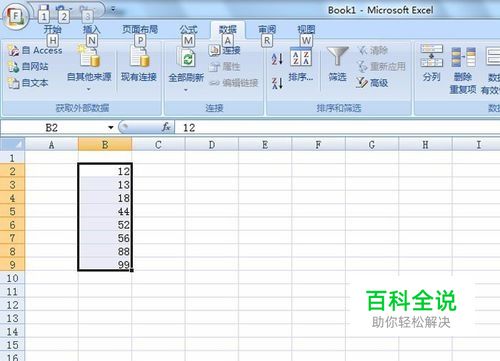
Task: Toggle the Filter funnel (筛选)
Action: point(337,63)
